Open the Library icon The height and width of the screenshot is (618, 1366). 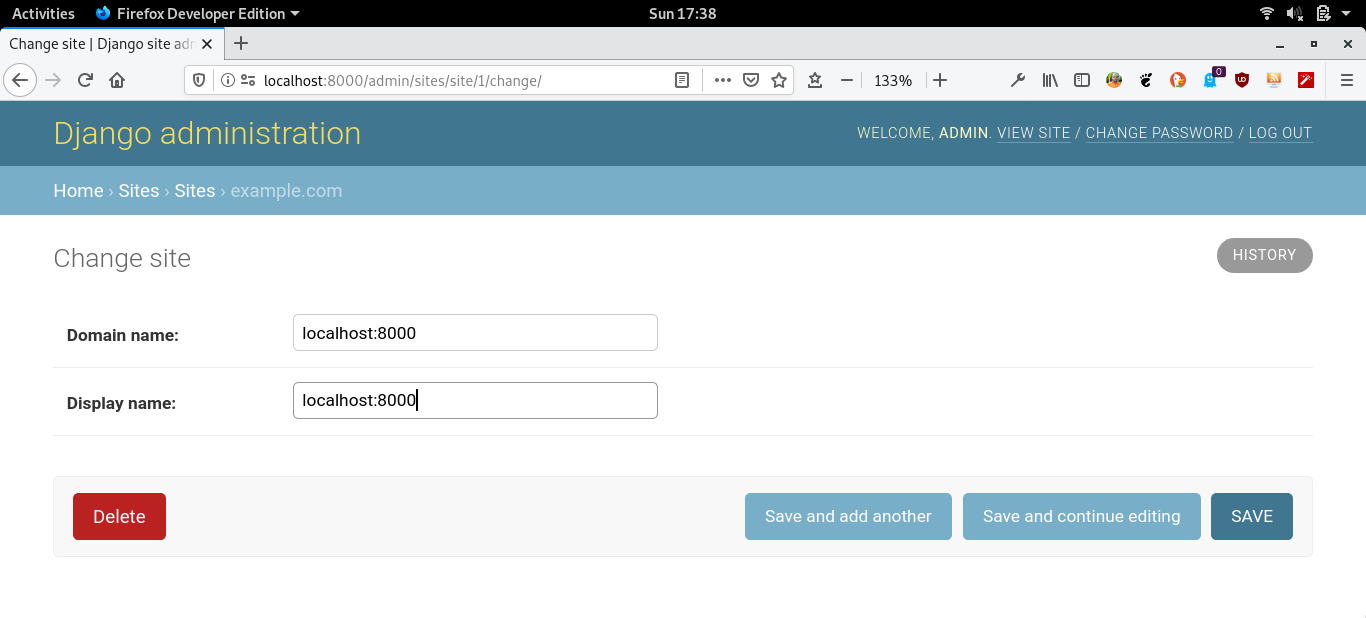1050,80
